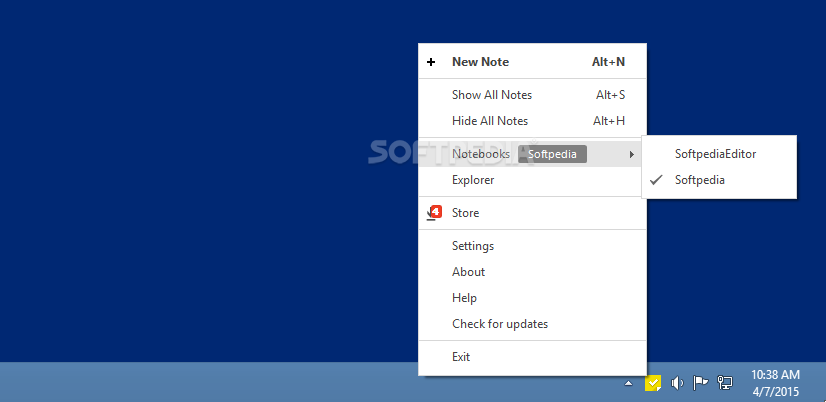This screenshot has width=826, height=402.
Task: Switch to the SoftpediaEditor notebook
Action: click(719, 154)
